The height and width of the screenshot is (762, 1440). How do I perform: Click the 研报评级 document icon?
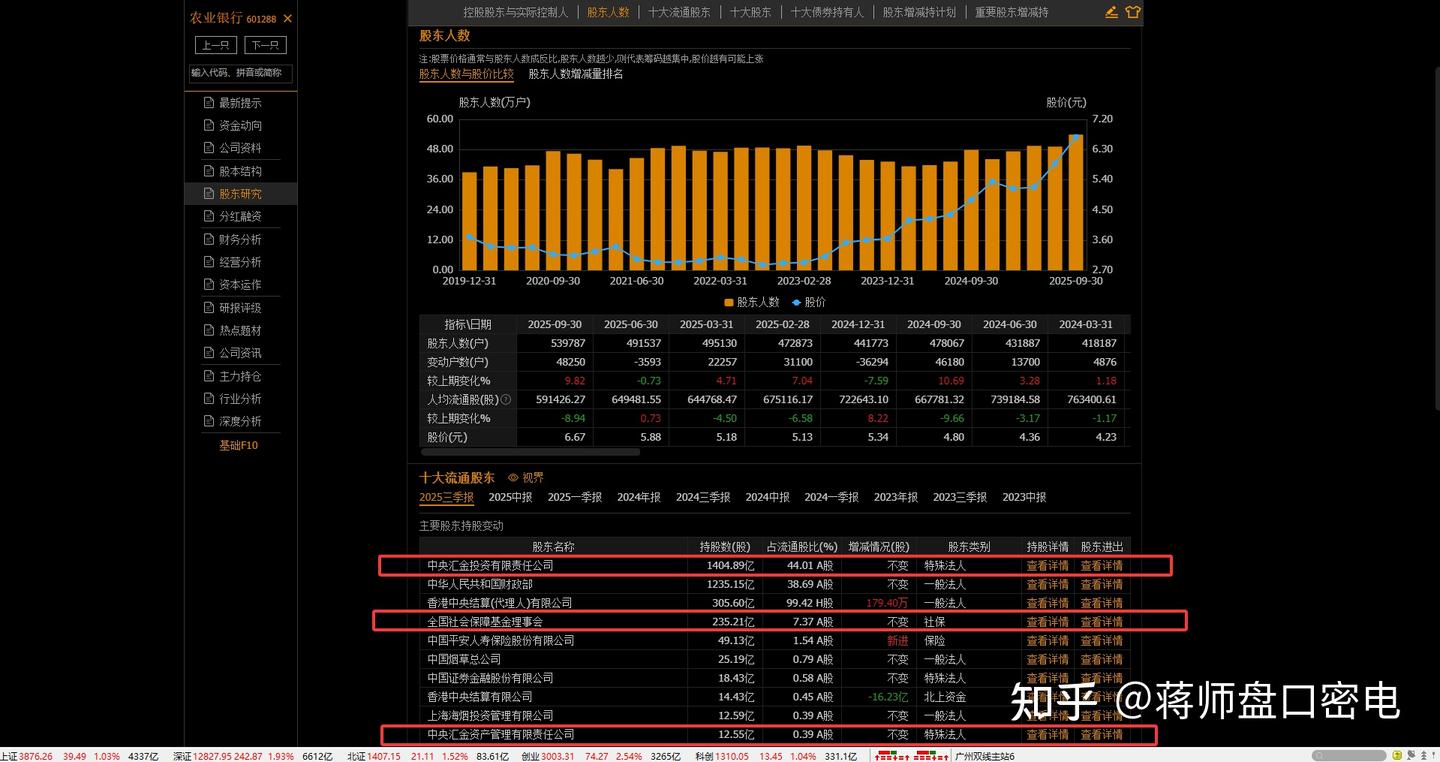(209, 308)
